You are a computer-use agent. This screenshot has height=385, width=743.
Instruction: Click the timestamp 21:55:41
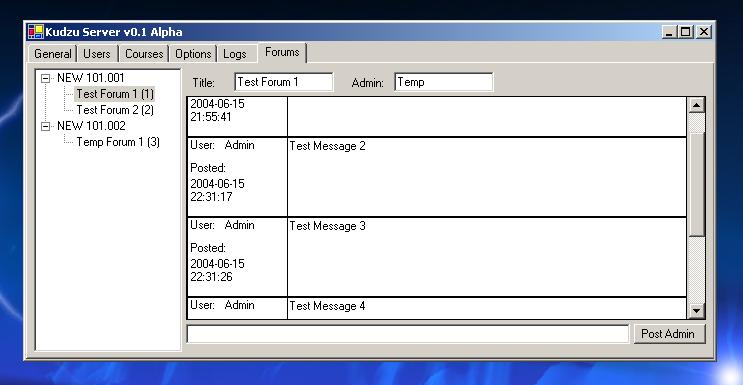tap(211, 117)
